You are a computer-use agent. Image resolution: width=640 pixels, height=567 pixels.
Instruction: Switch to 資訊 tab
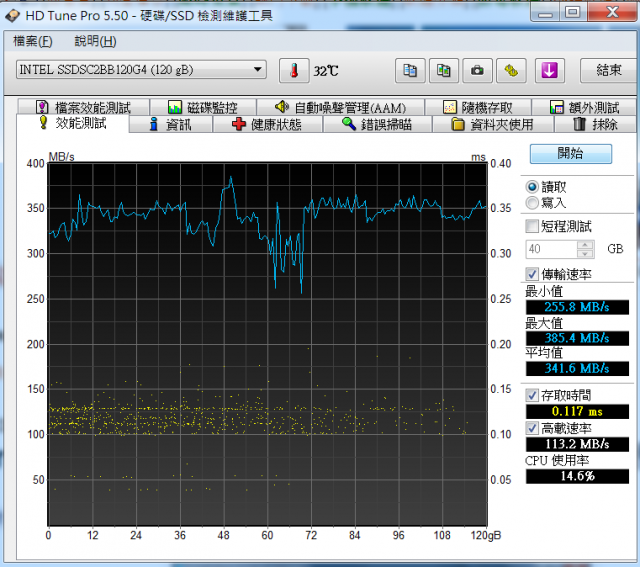(x=171, y=124)
